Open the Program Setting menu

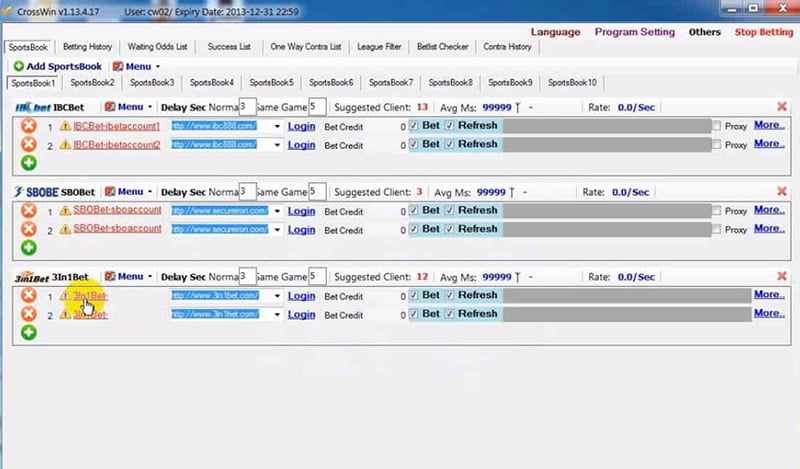click(635, 32)
